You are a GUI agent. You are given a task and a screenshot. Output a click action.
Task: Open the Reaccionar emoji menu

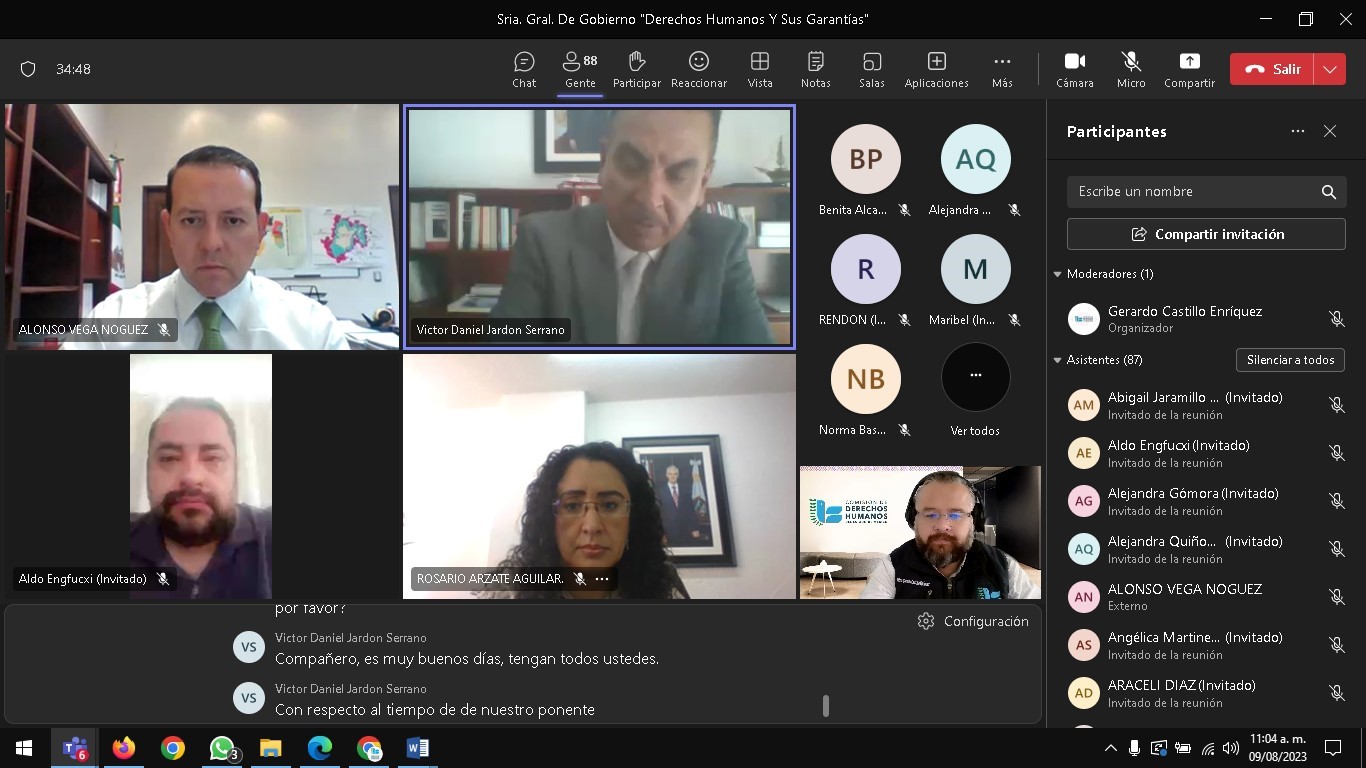click(699, 69)
